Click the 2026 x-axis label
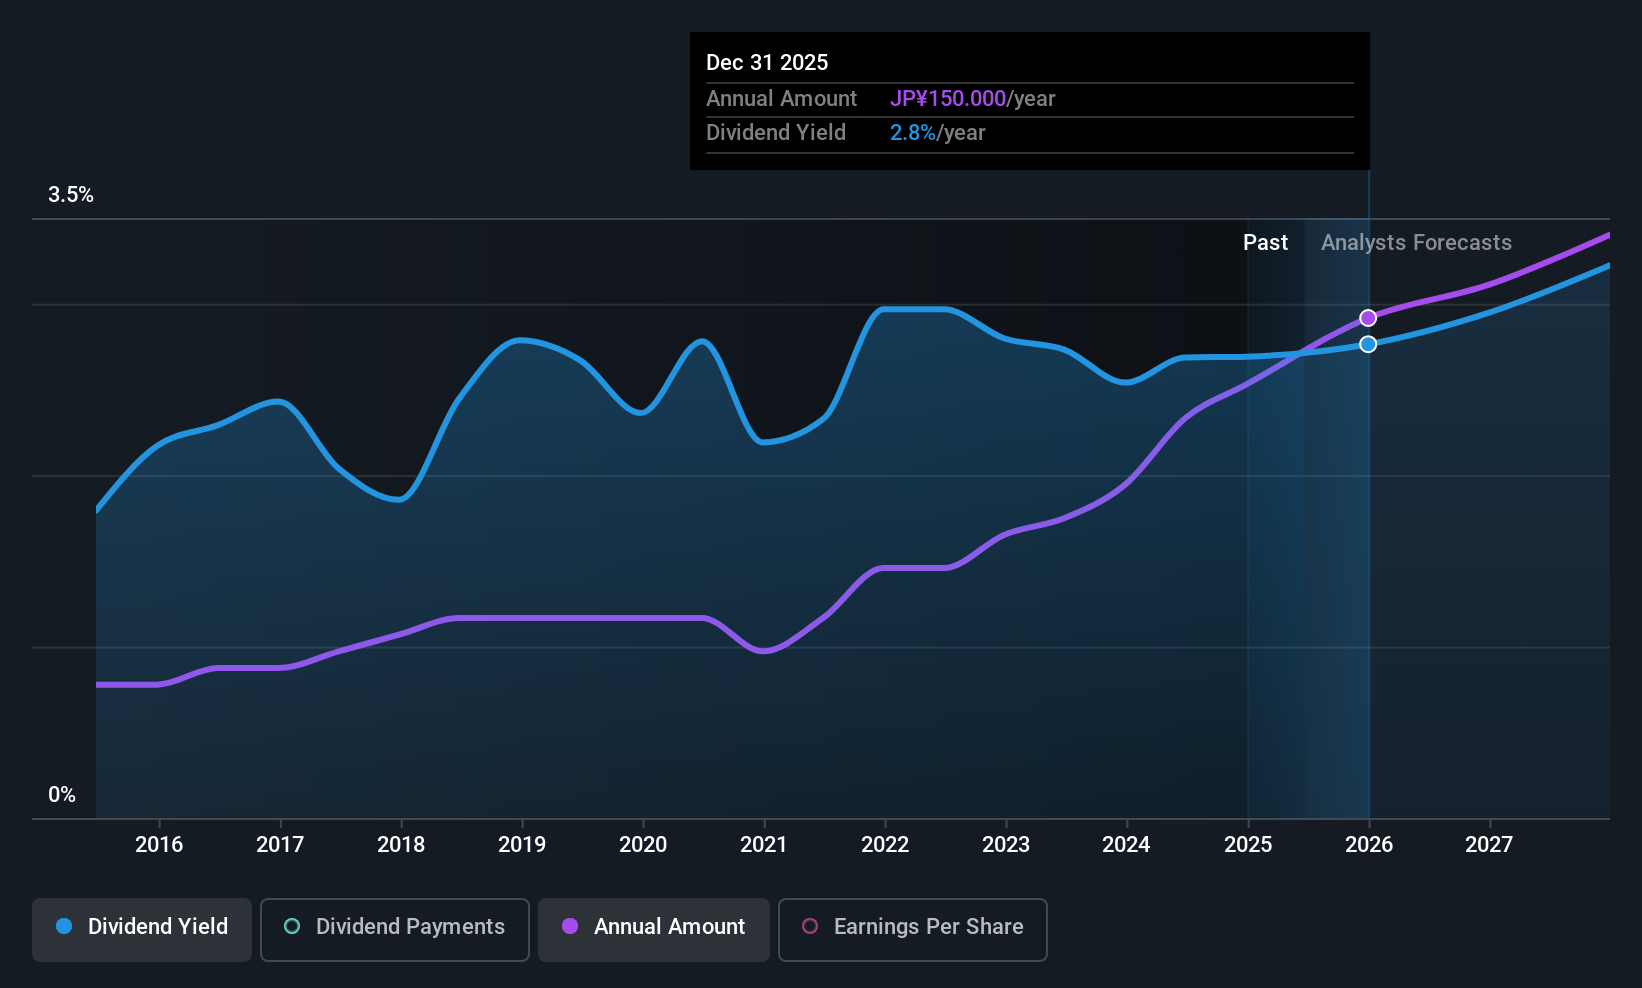Viewport: 1642px width, 988px height. coord(1369,845)
